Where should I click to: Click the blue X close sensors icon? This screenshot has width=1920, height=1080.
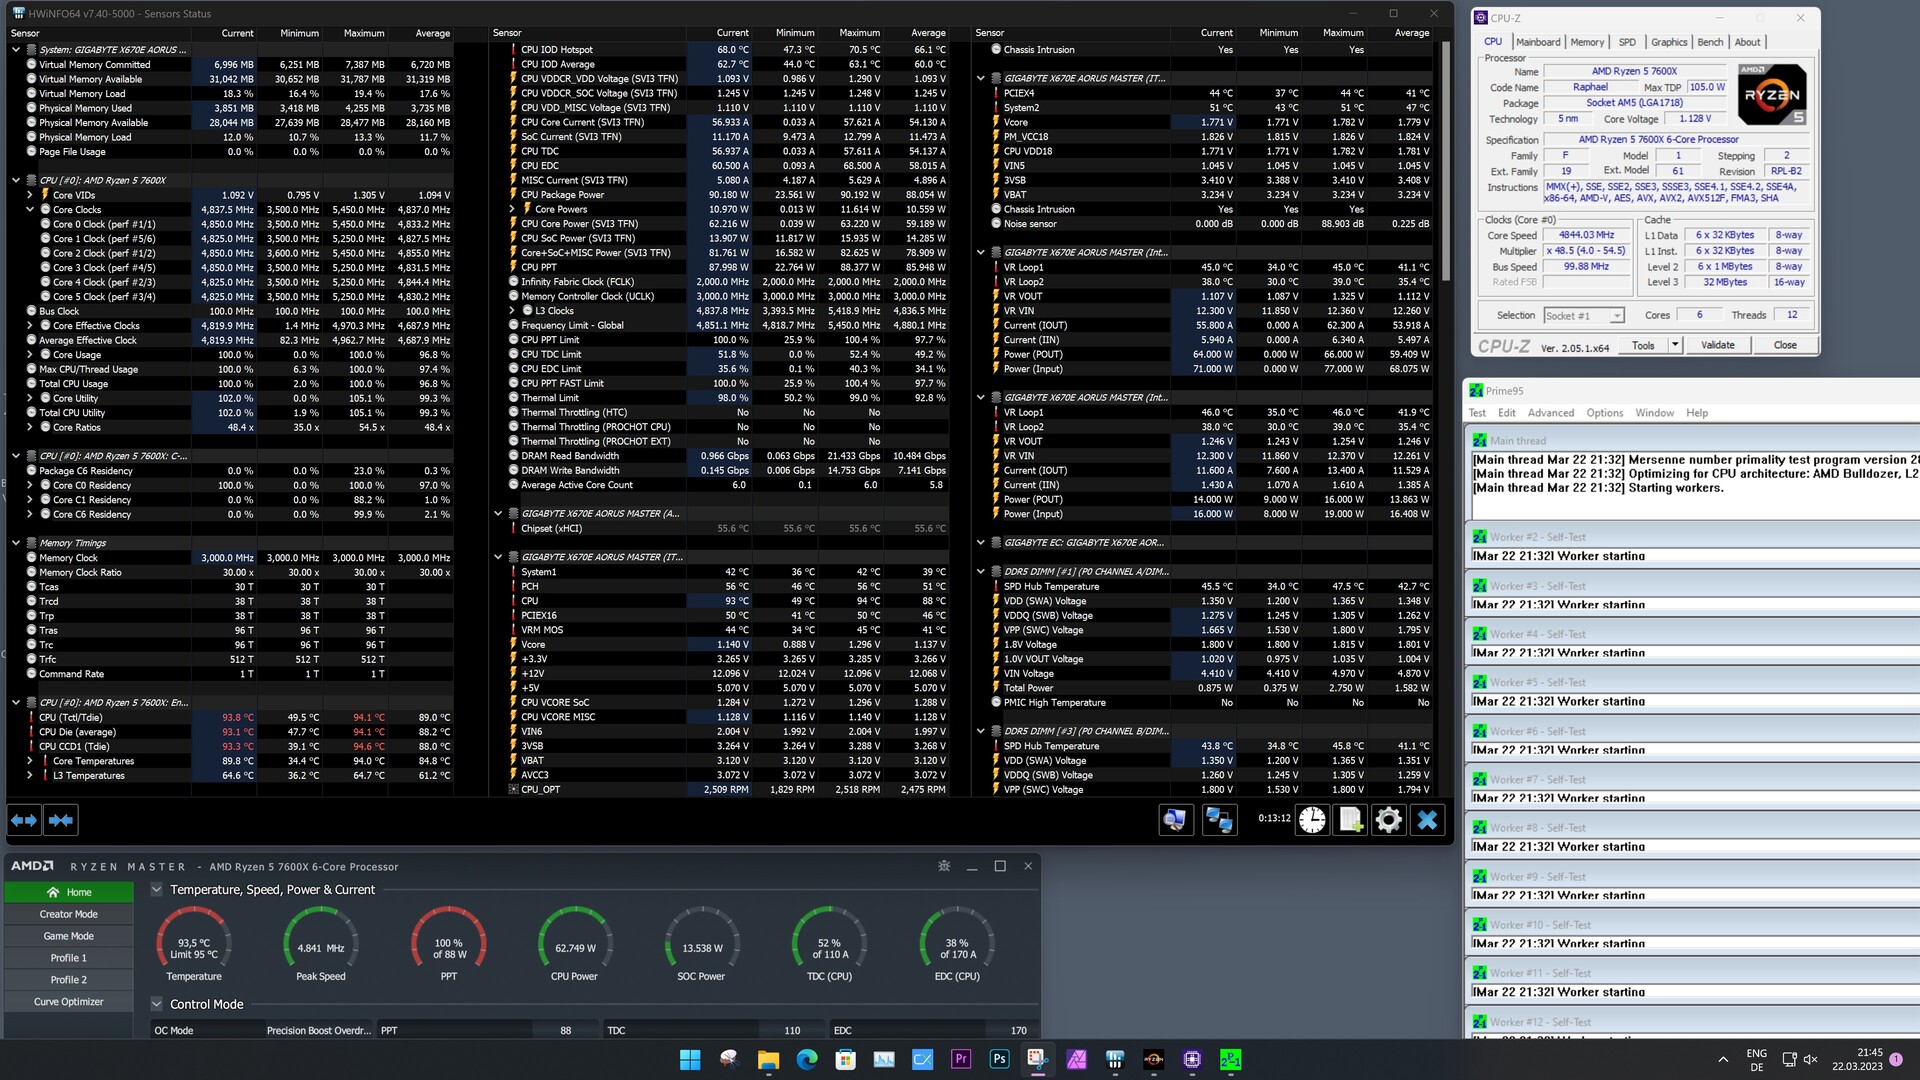[1427, 820]
